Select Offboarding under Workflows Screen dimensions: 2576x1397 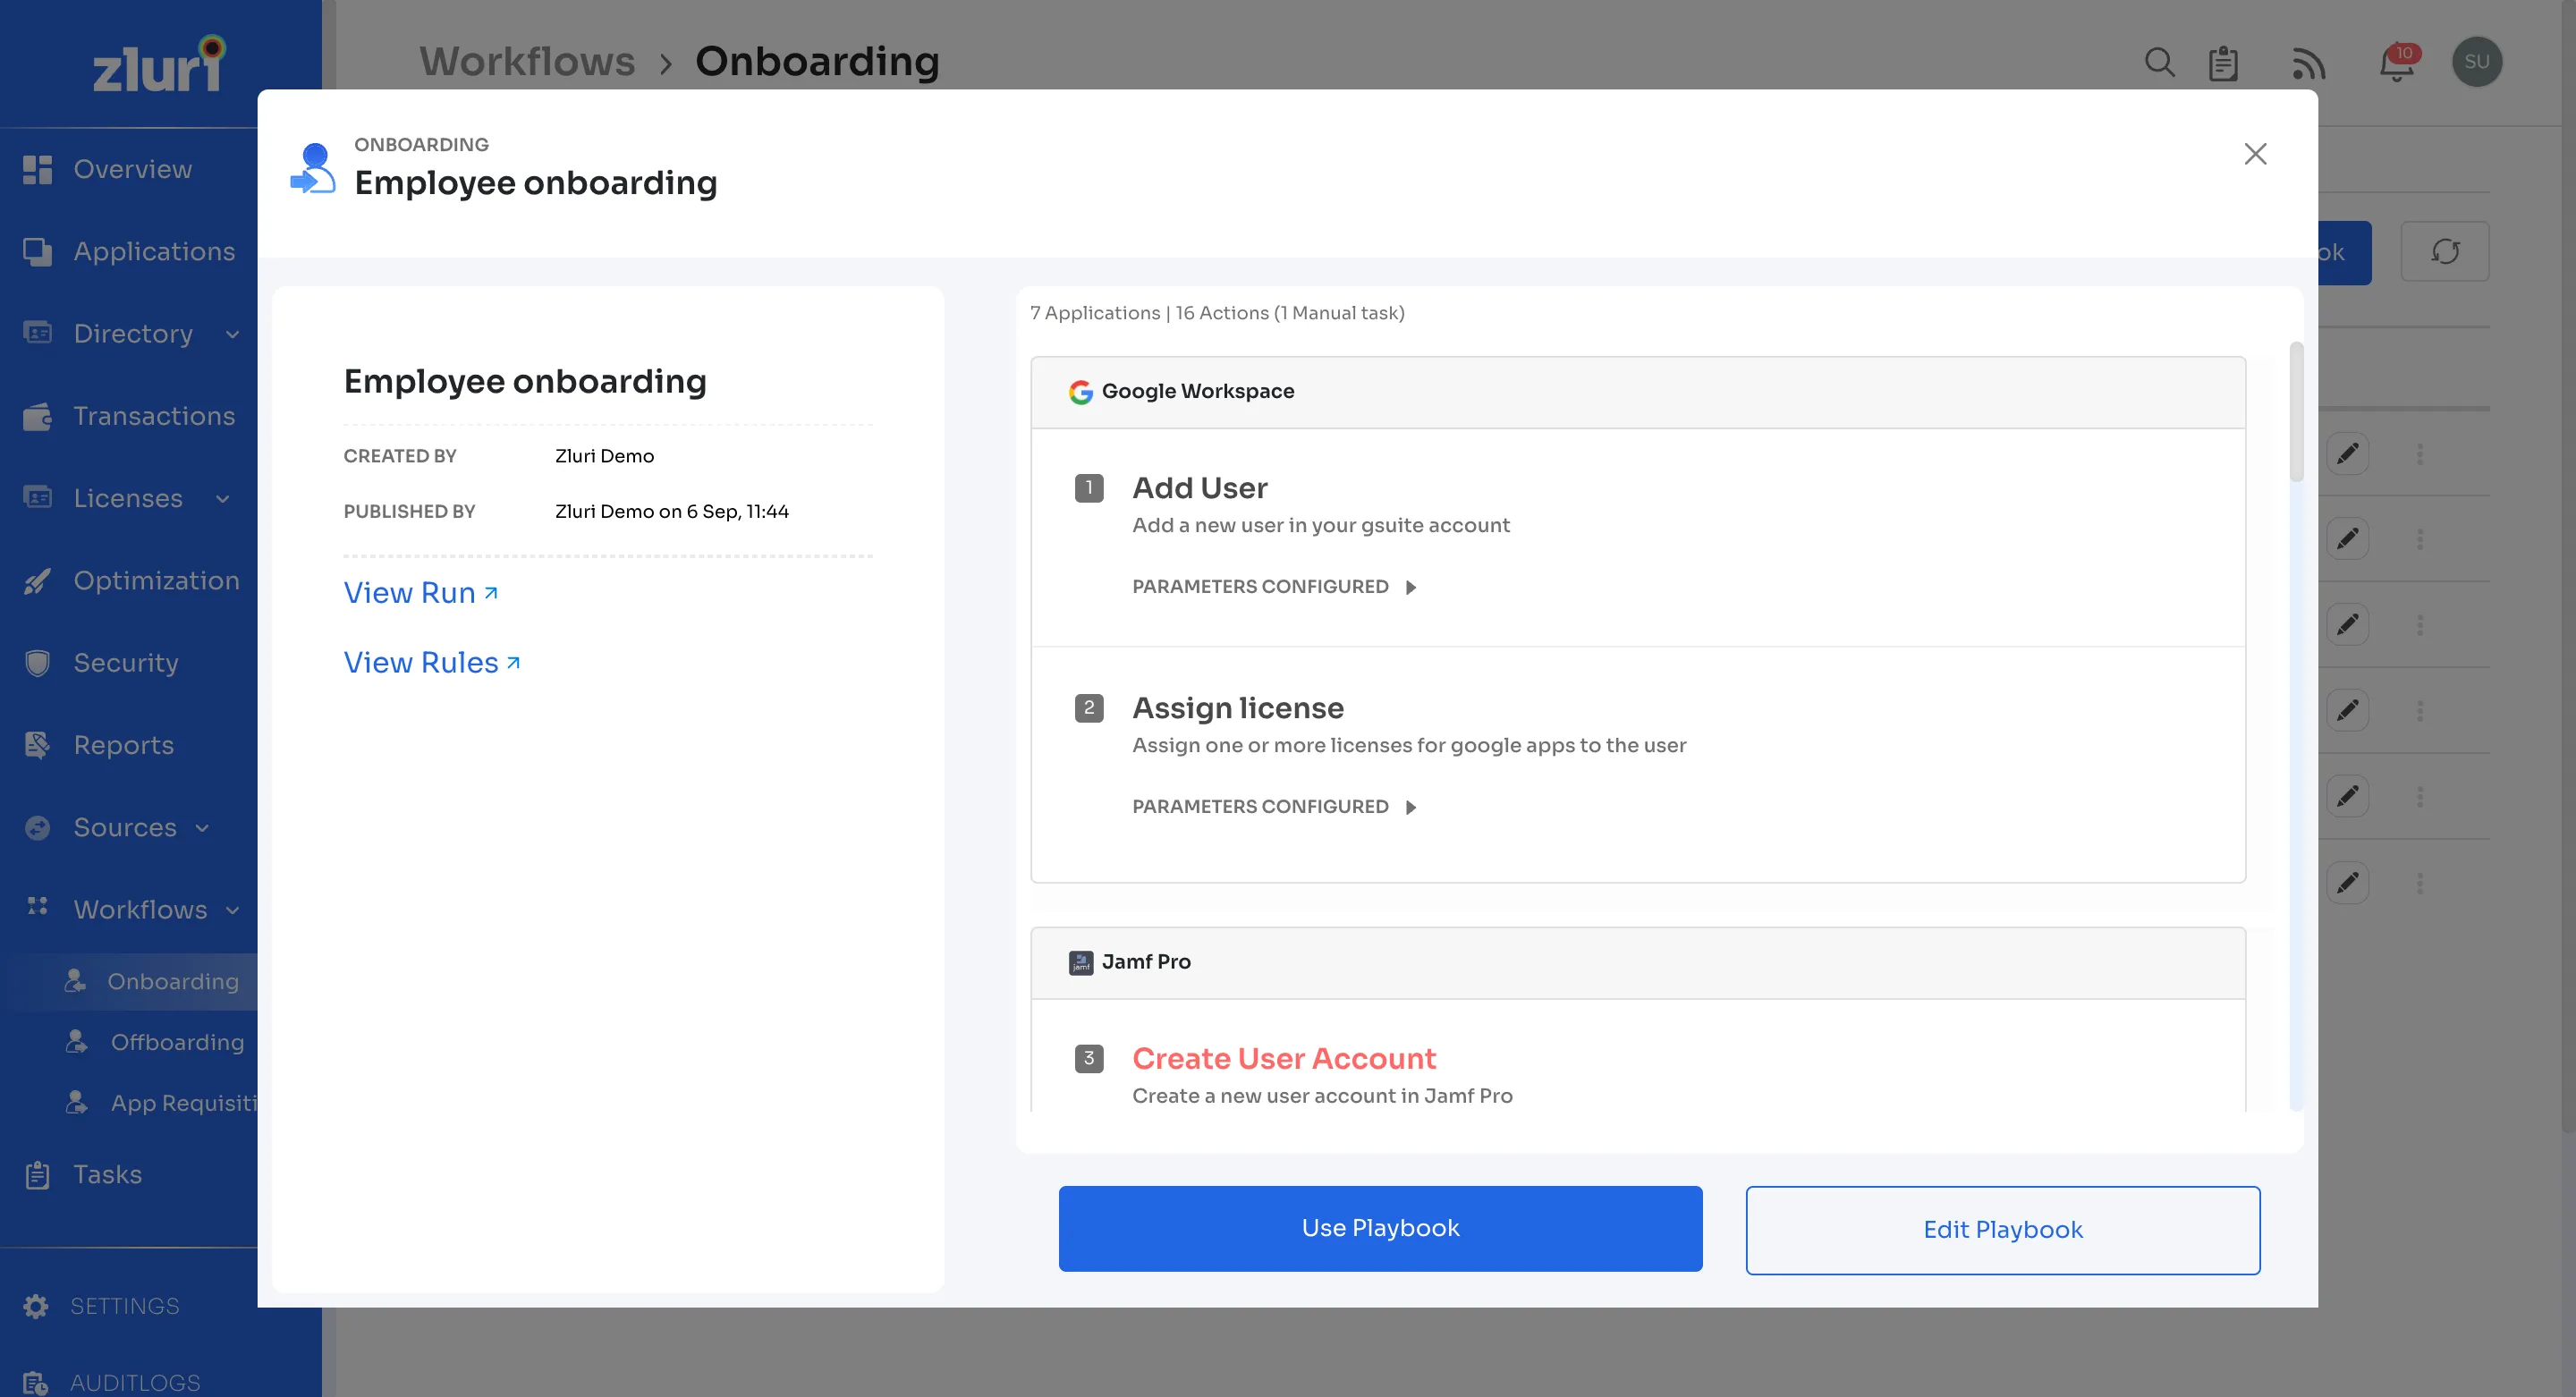(177, 1042)
